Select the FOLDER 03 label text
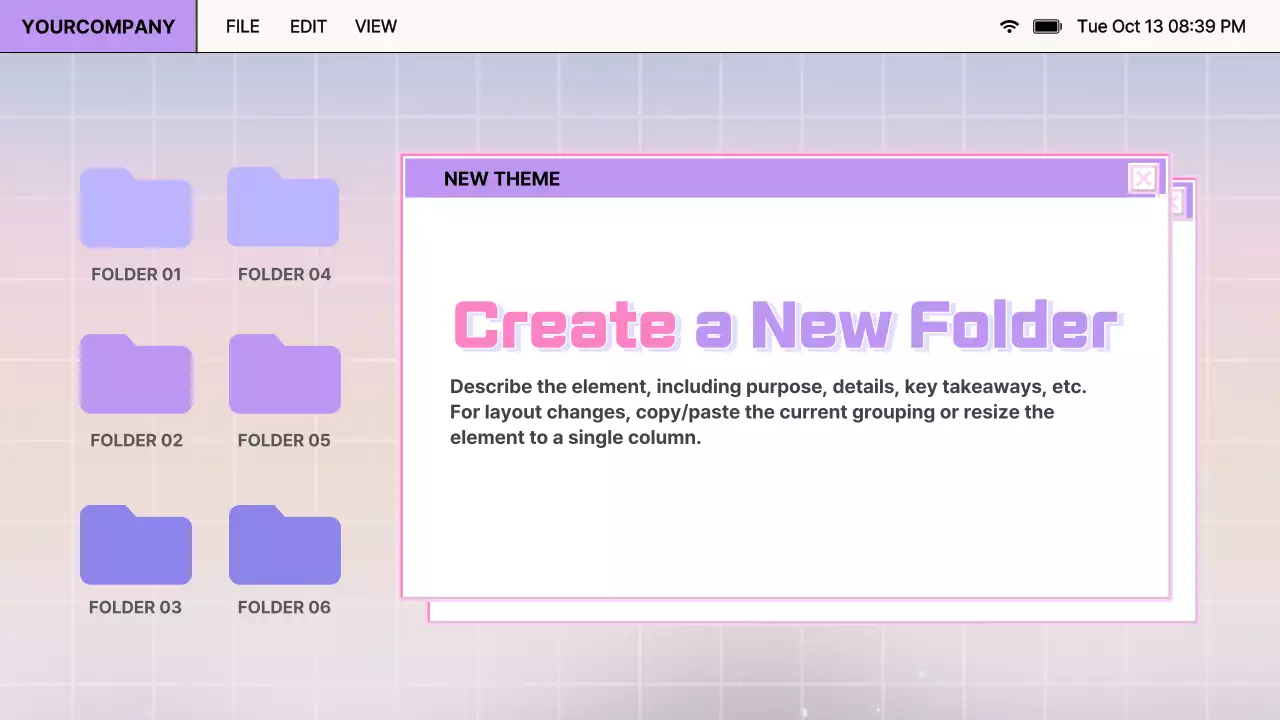This screenshot has height=720, width=1280. [x=135, y=607]
